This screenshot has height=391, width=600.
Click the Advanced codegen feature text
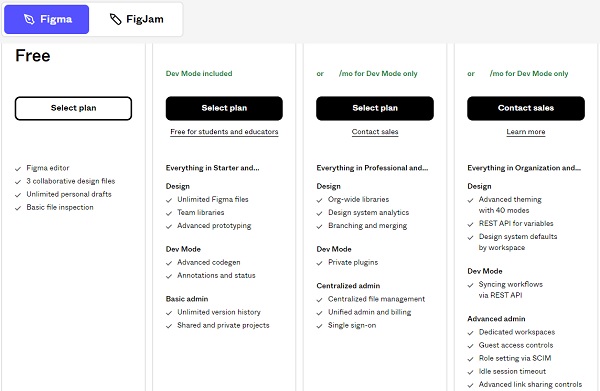click(x=209, y=262)
